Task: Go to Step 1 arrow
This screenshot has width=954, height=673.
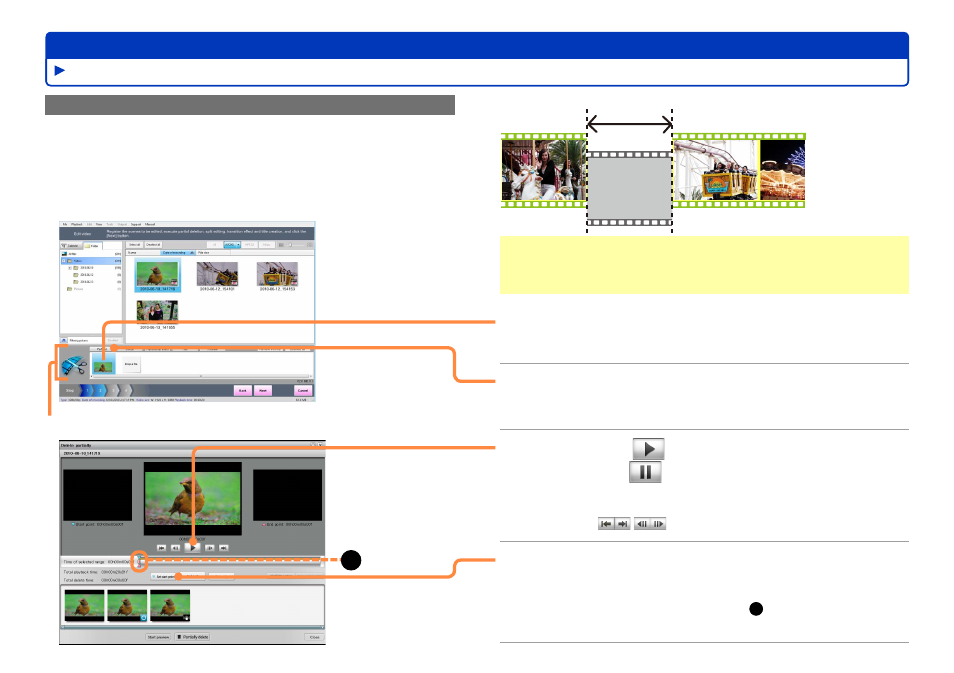Action: click(x=87, y=391)
